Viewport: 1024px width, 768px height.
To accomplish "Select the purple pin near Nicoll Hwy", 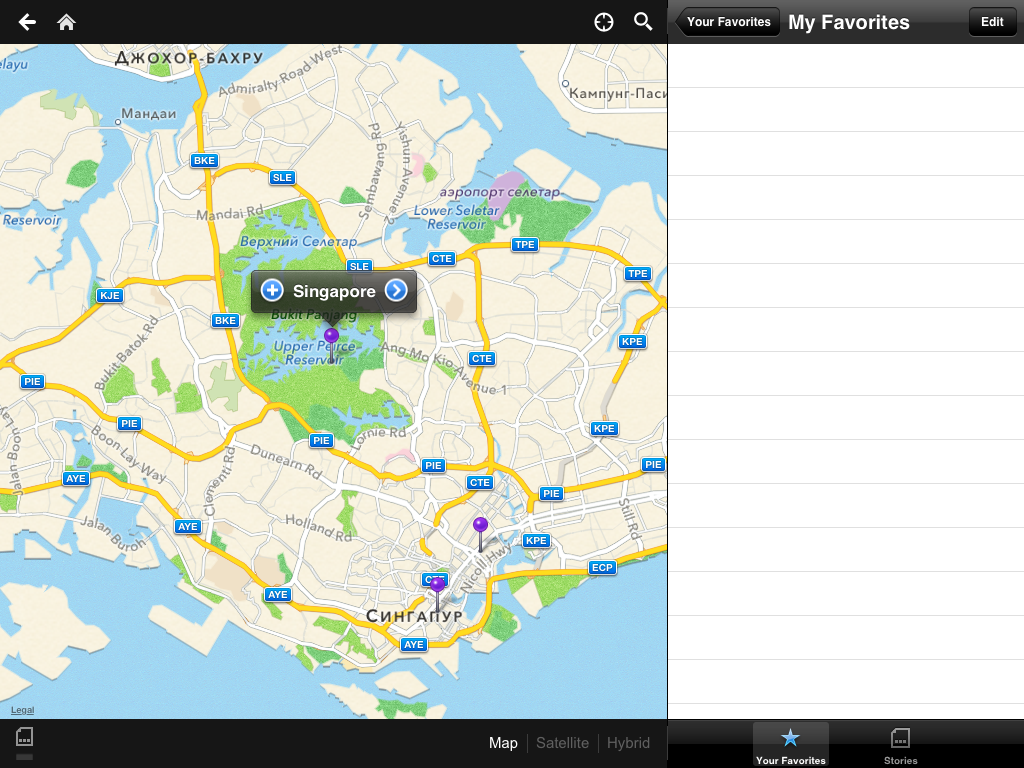I will point(481,526).
